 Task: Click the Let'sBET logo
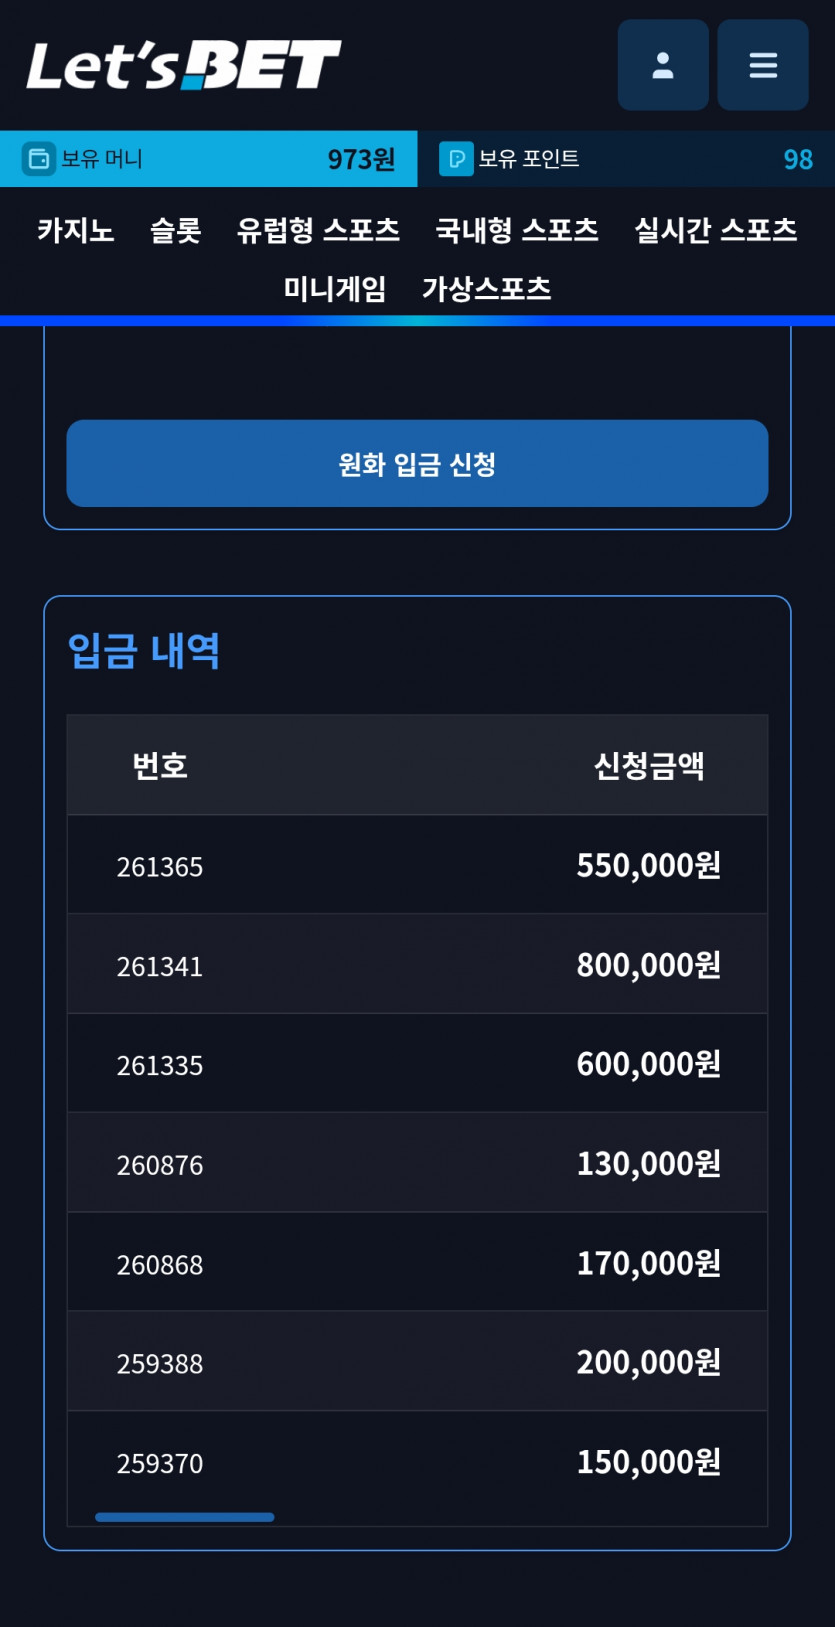click(x=184, y=65)
